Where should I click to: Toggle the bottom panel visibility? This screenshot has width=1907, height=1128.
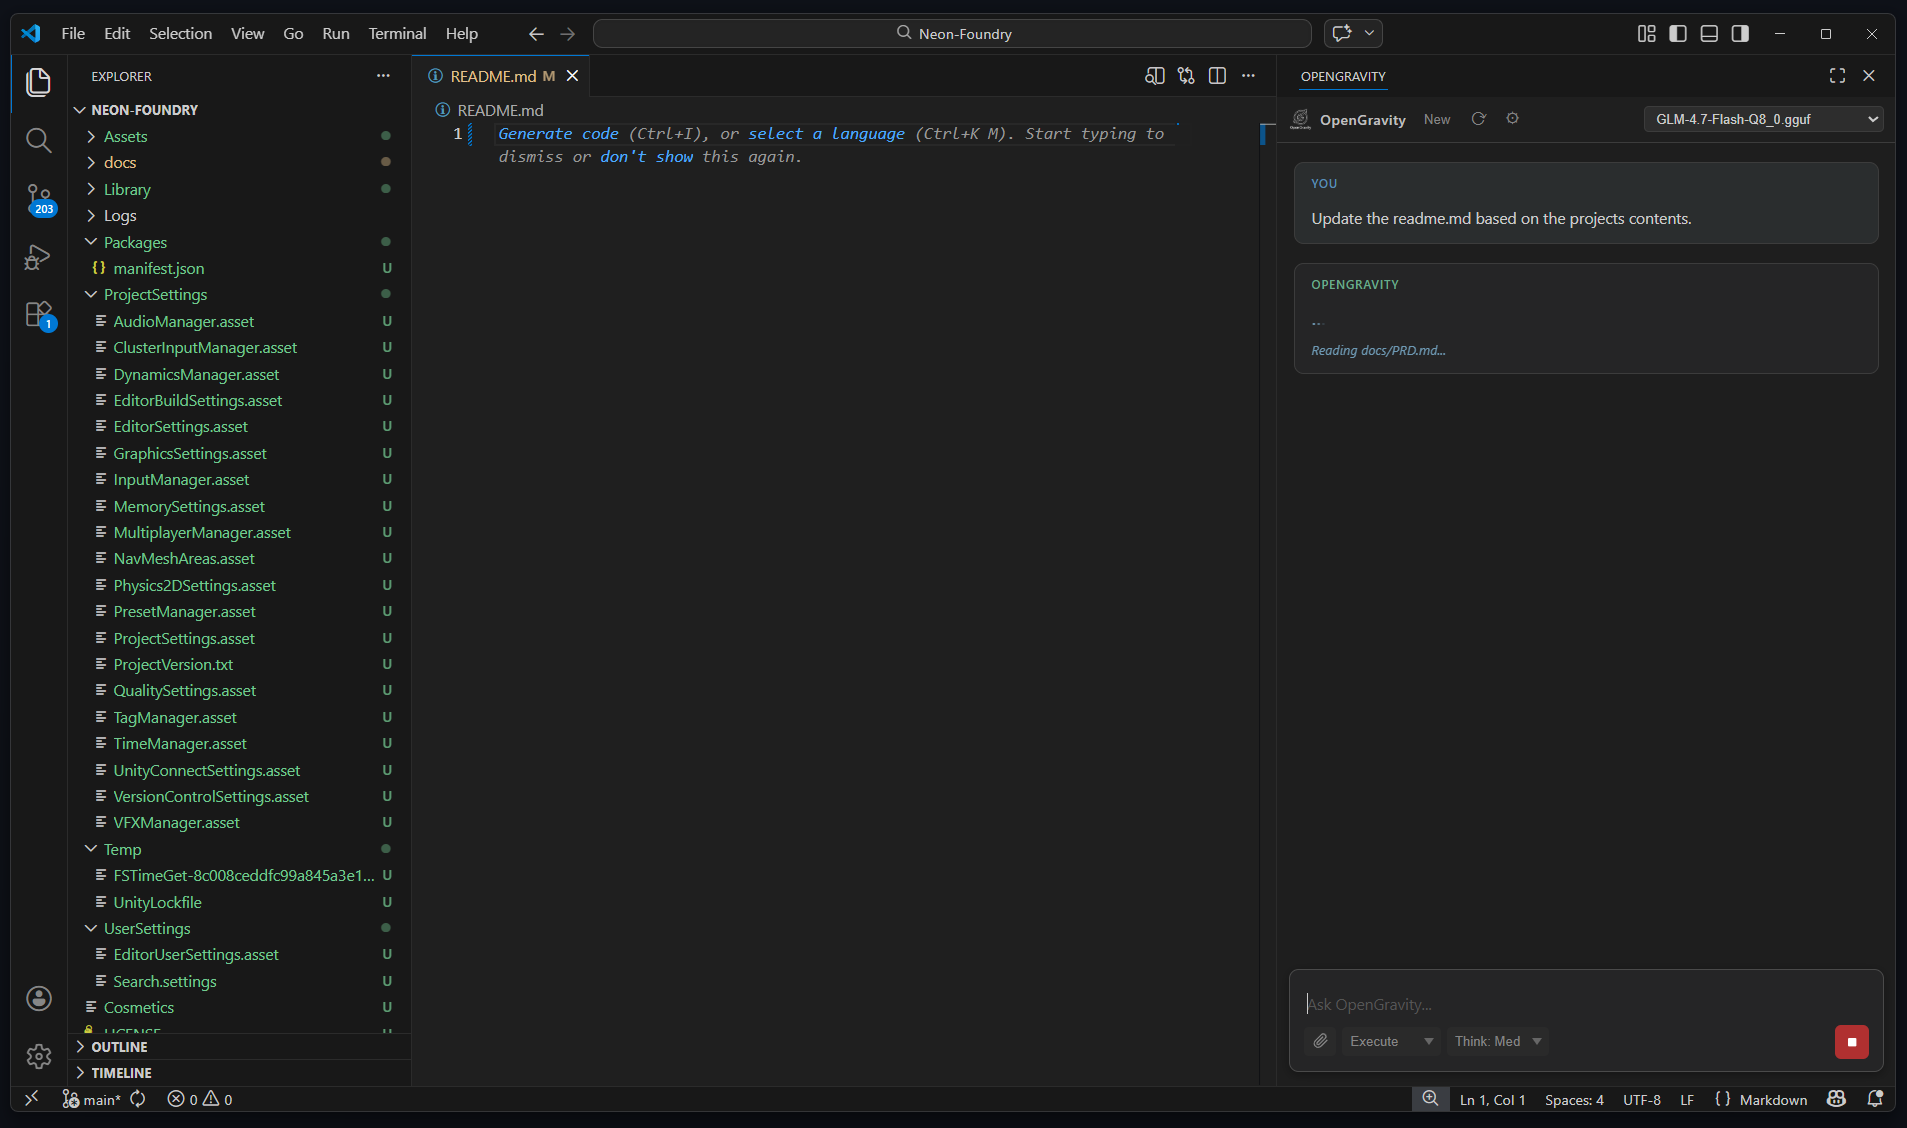tap(1709, 33)
